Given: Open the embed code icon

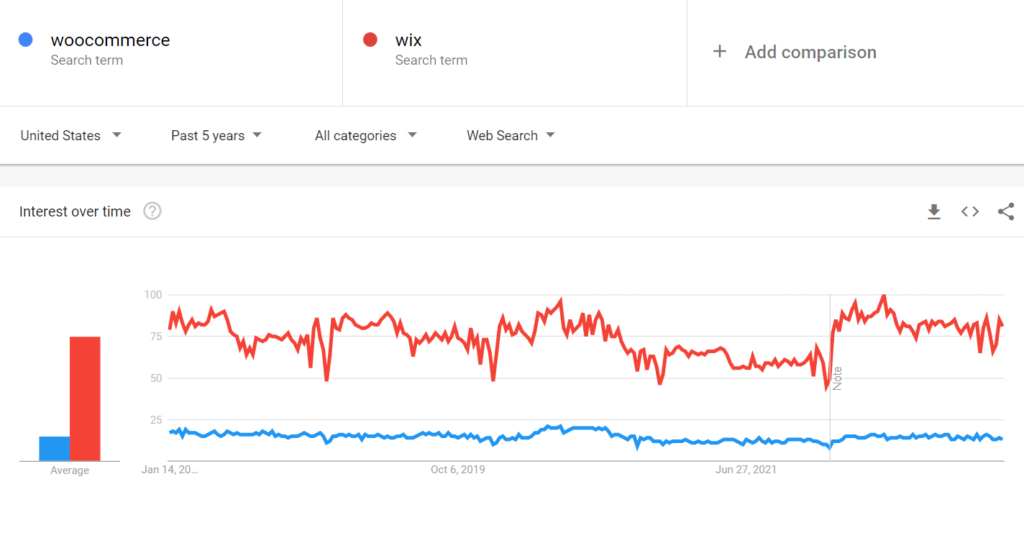Looking at the screenshot, I should pyautogui.click(x=970, y=212).
